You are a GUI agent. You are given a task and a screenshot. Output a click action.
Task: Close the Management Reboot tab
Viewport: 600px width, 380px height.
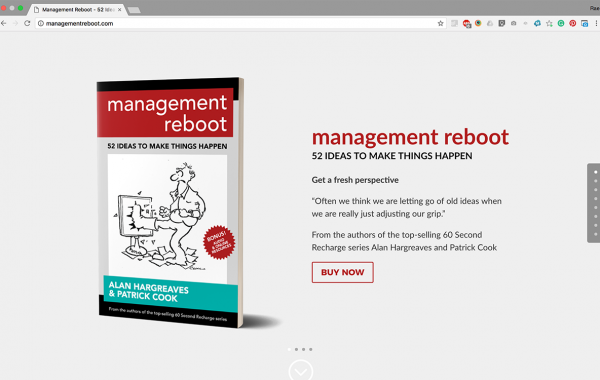(119, 10)
